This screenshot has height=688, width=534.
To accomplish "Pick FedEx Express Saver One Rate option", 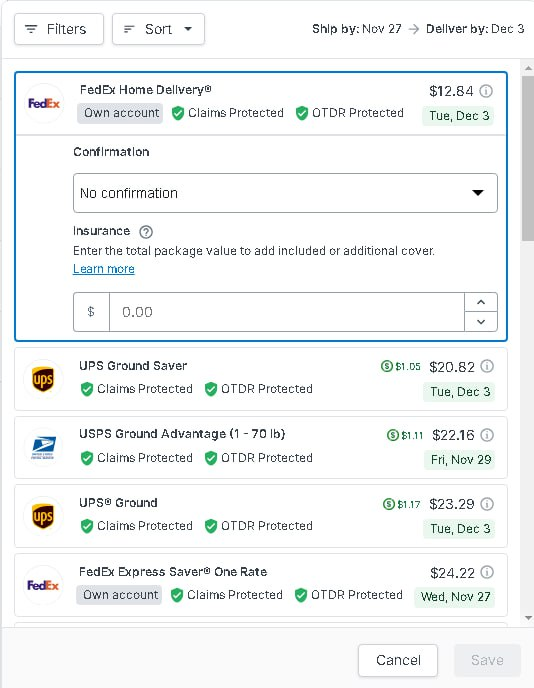I will pos(261,585).
